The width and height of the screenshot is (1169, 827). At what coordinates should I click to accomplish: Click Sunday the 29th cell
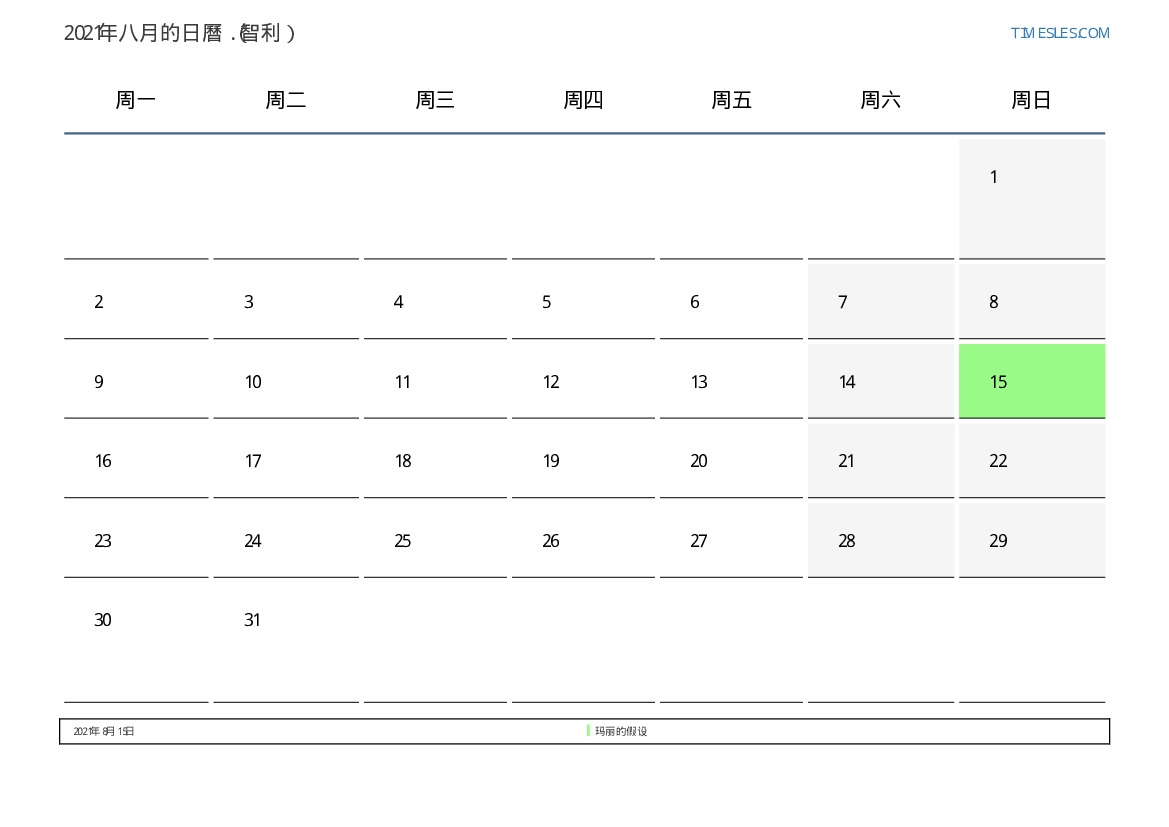click(1031, 541)
